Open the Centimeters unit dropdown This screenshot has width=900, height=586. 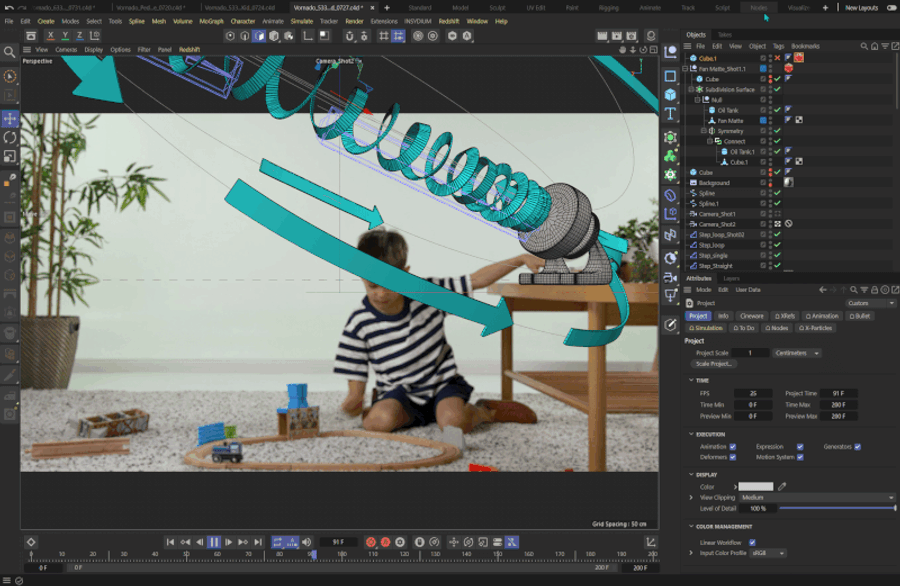coord(797,353)
